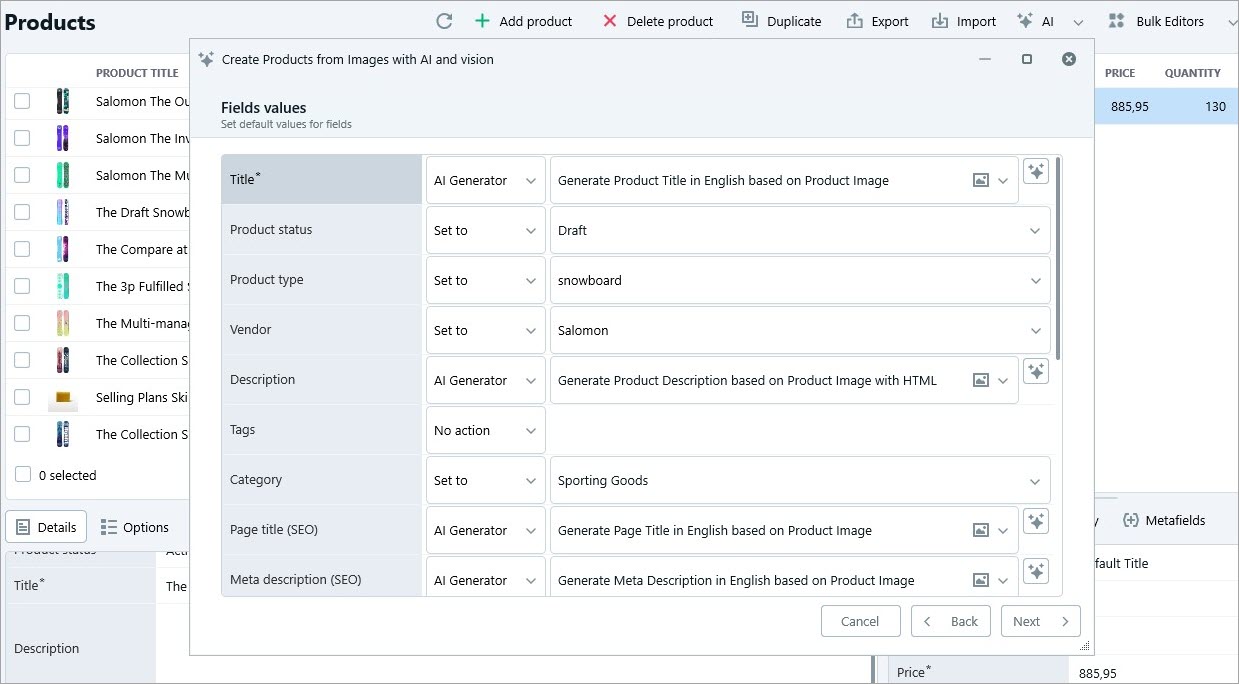Screen dimensions: 1239x684
Task: Check Selling Plans Ski row checkbox
Action: coord(22,397)
